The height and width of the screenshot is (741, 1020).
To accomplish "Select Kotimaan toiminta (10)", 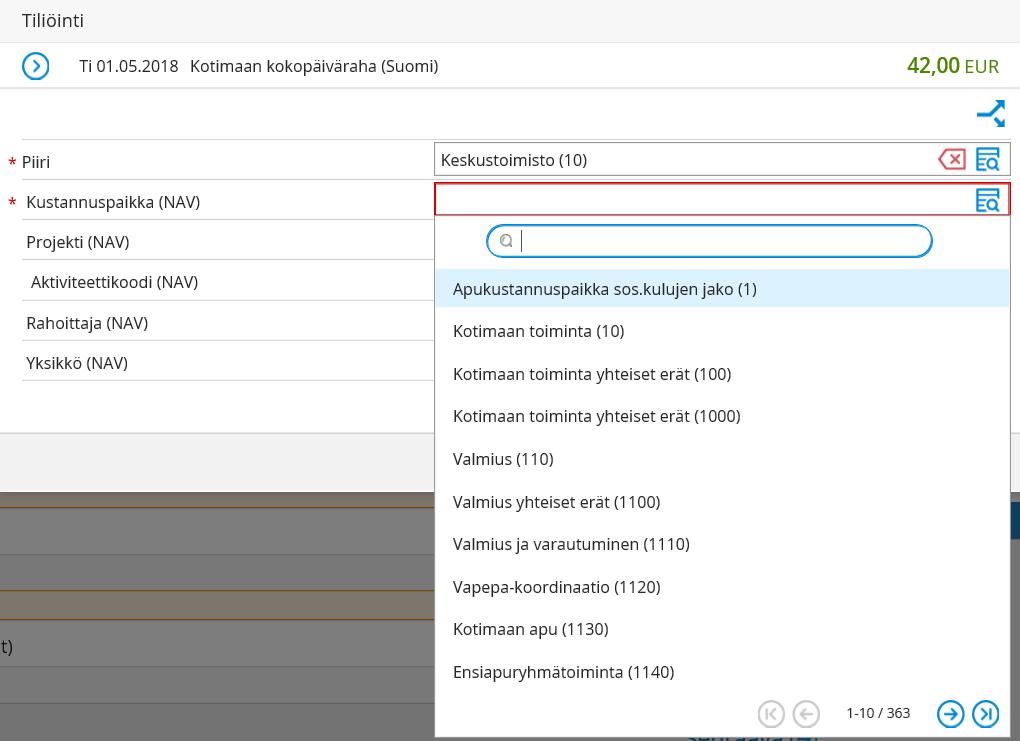I will (x=722, y=331).
